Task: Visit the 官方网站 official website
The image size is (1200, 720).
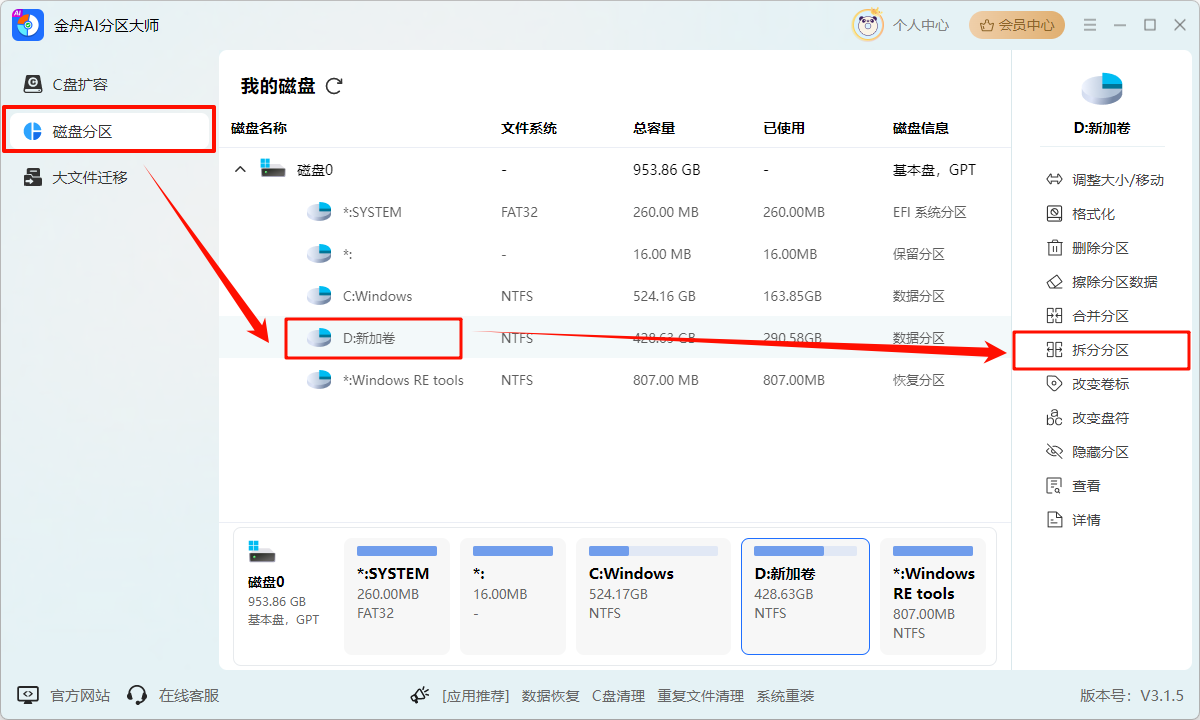Action: [x=78, y=695]
